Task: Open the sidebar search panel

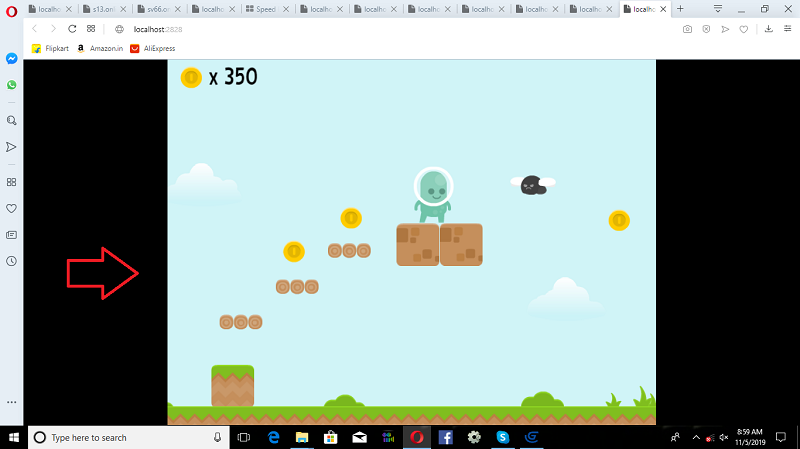Action: pos(11,120)
